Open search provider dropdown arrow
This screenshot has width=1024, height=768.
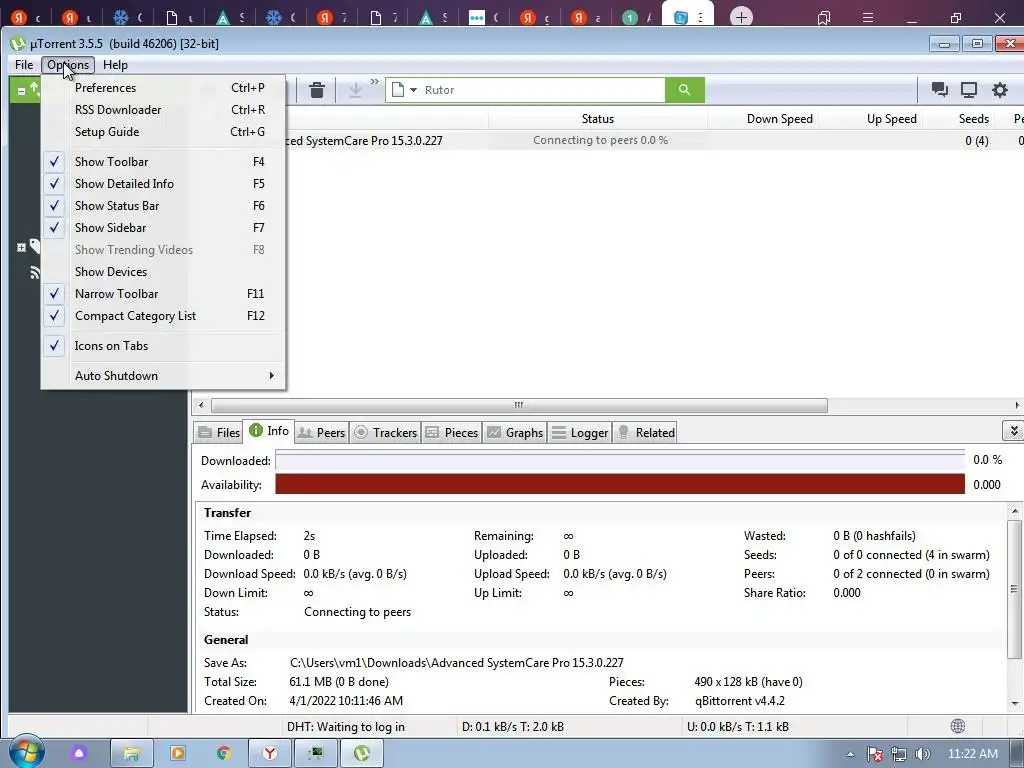pos(413,90)
